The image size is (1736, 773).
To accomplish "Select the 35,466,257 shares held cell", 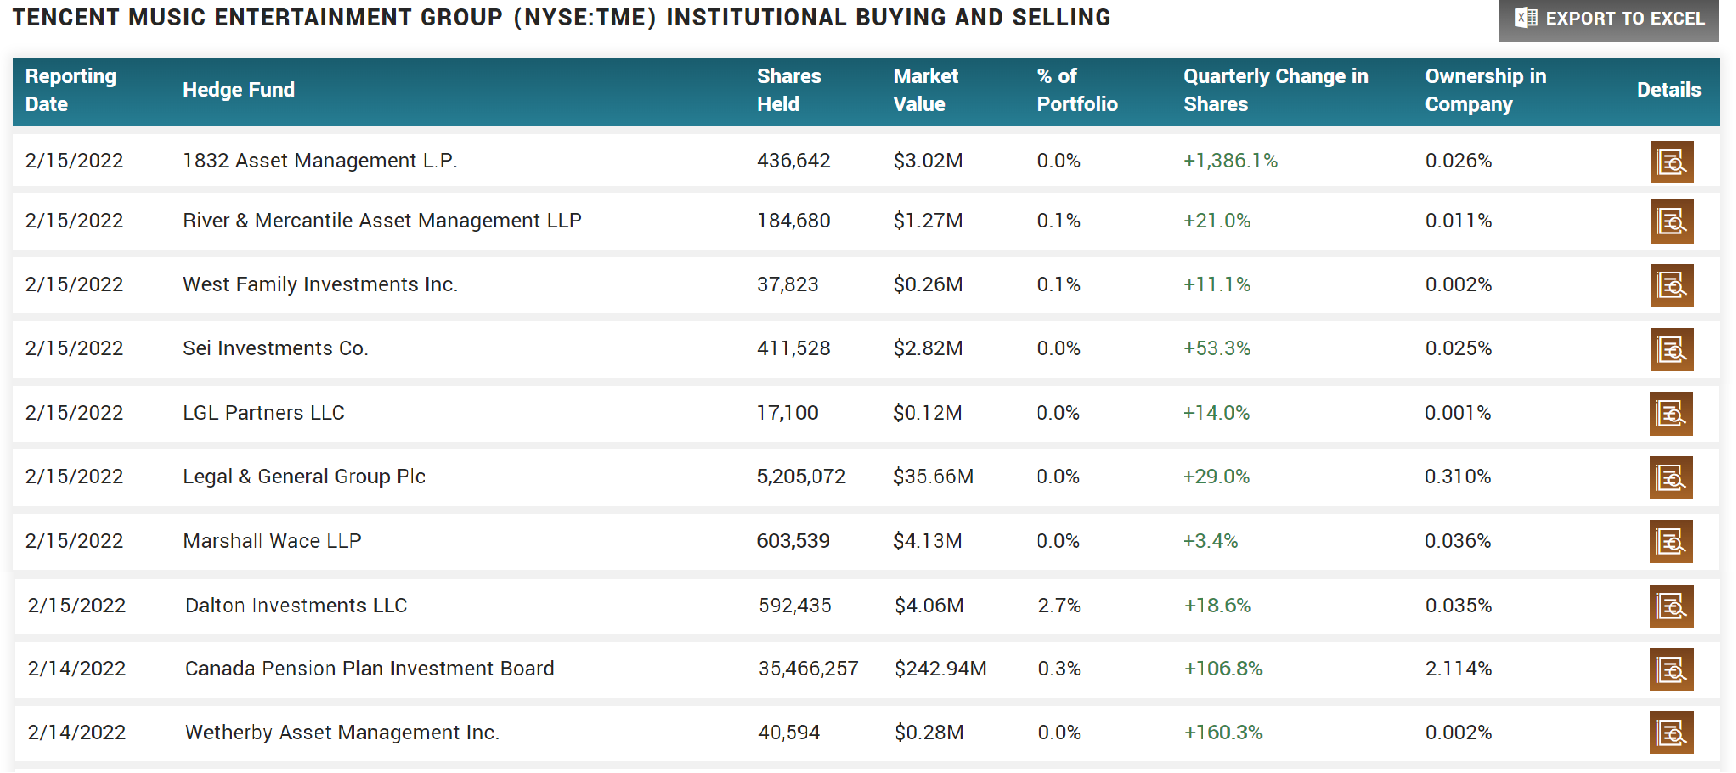I will point(808,669).
